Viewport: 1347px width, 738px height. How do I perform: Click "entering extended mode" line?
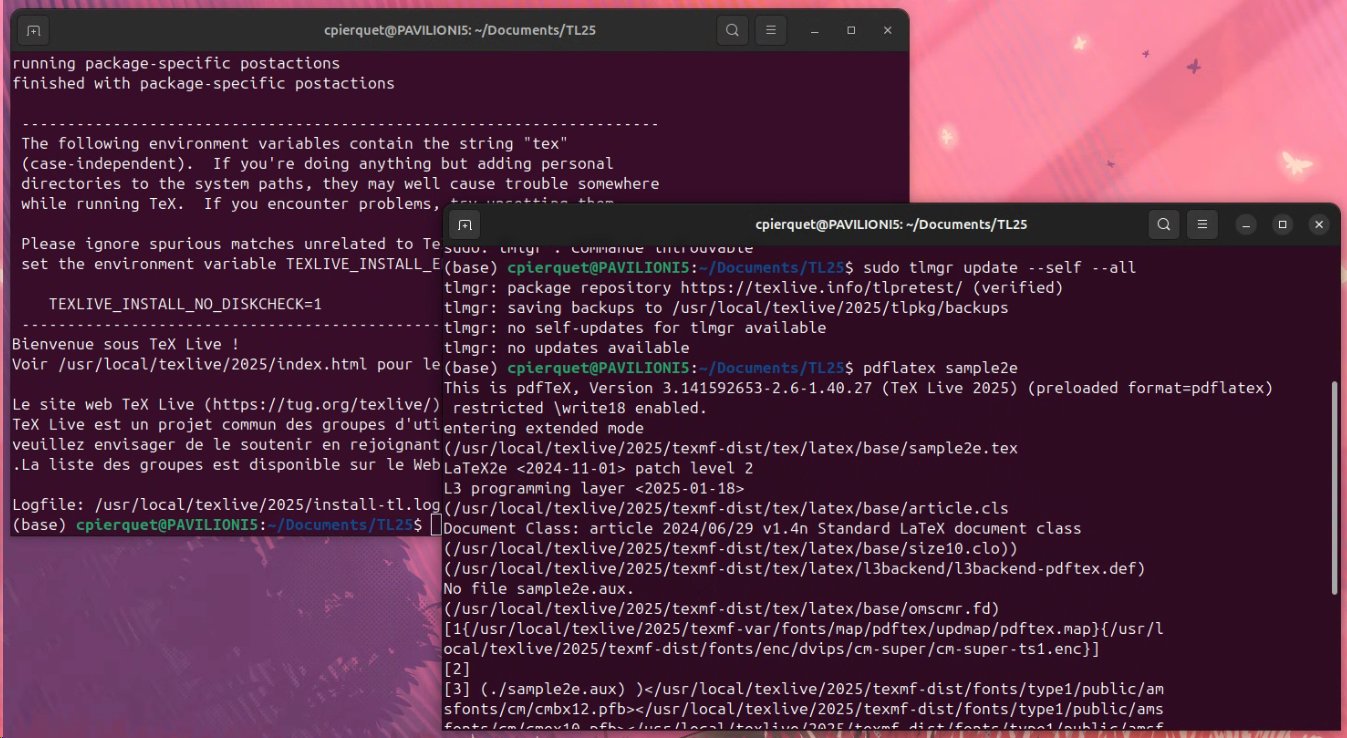pyautogui.click(x=544, y=428)
